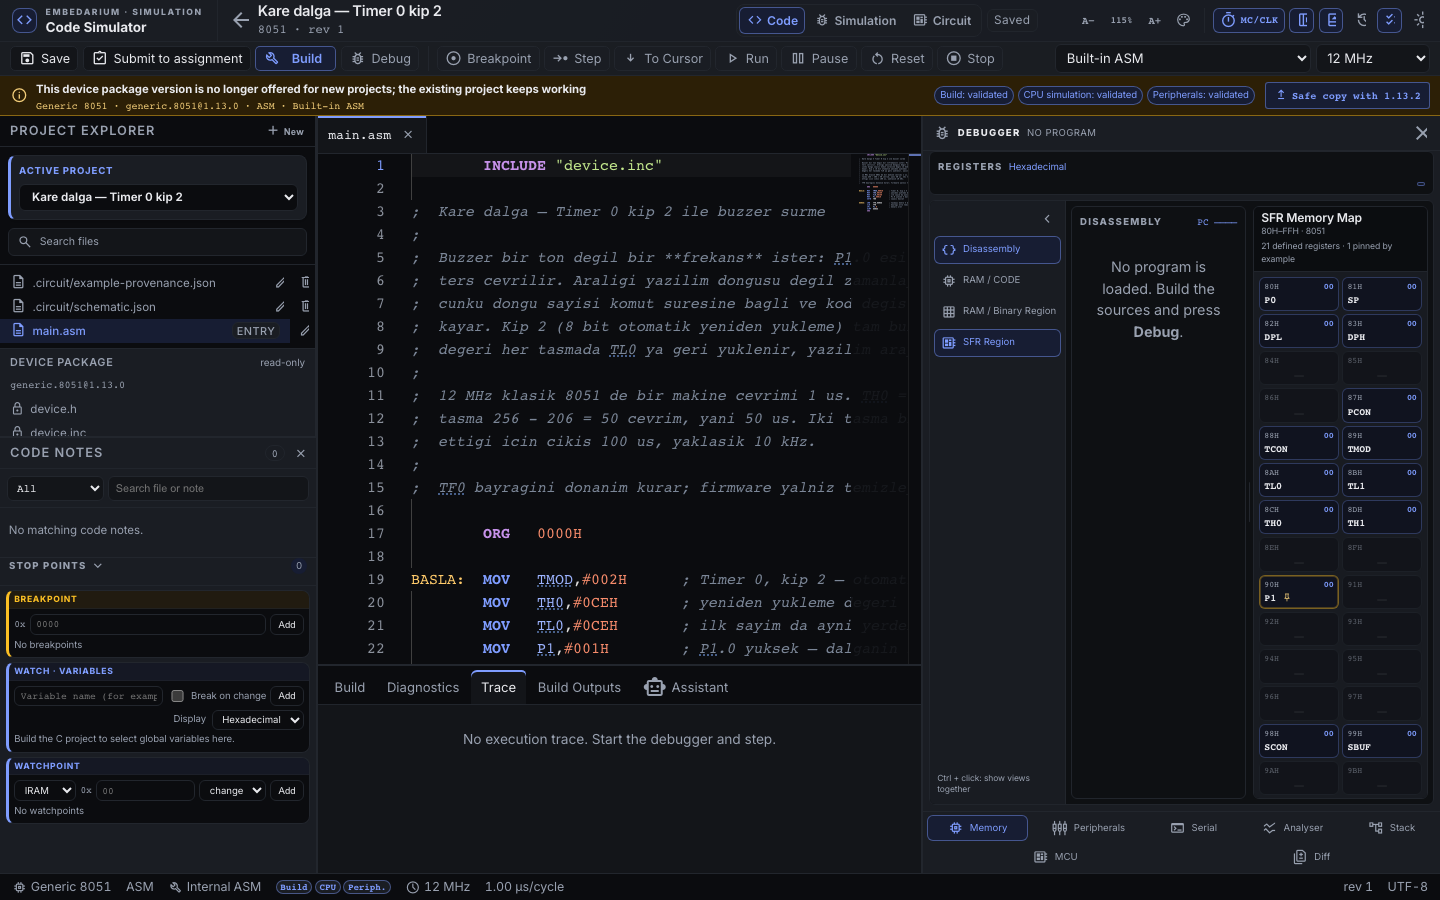This screenshot has height=900, width=1440.
Task: Open the code notes All filter dropdown
Action: [55, 489]
